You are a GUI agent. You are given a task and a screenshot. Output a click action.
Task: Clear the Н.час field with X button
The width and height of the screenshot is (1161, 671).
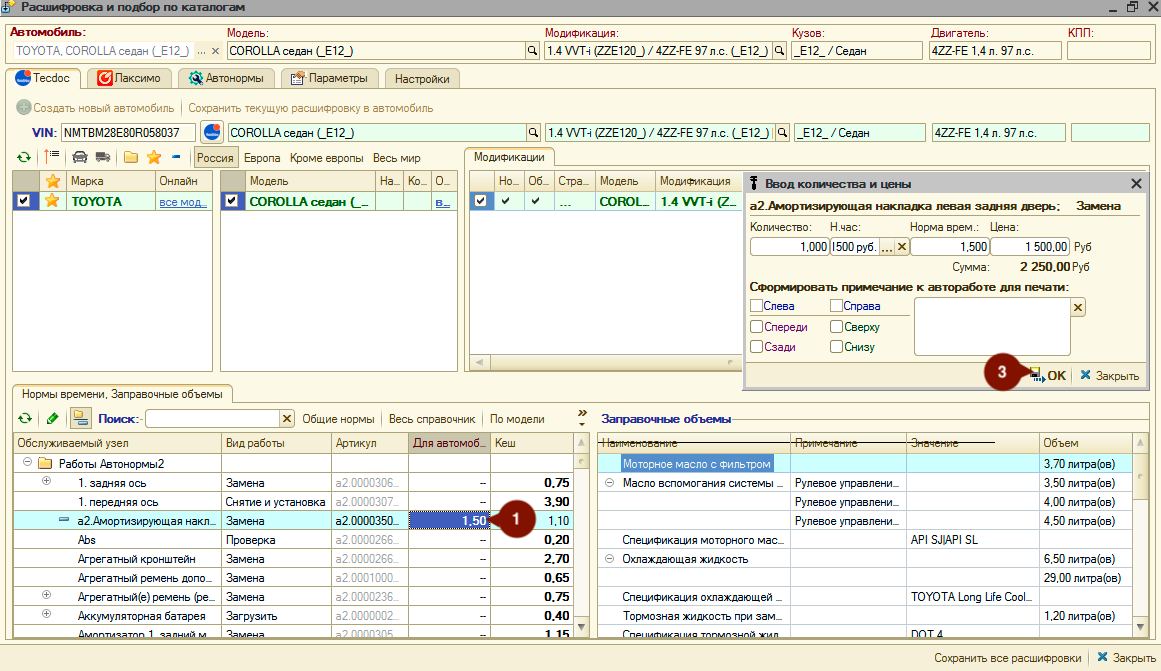pos(902,247)
